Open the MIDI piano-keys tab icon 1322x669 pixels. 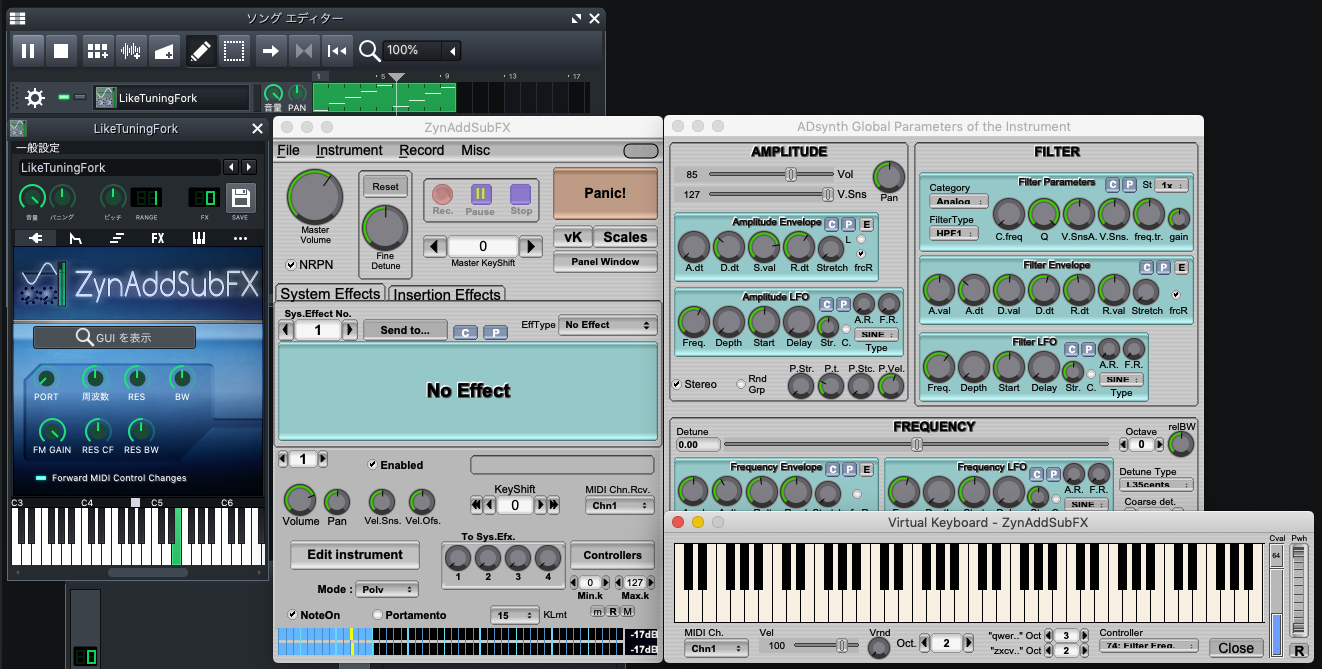[x=199, y=238]
